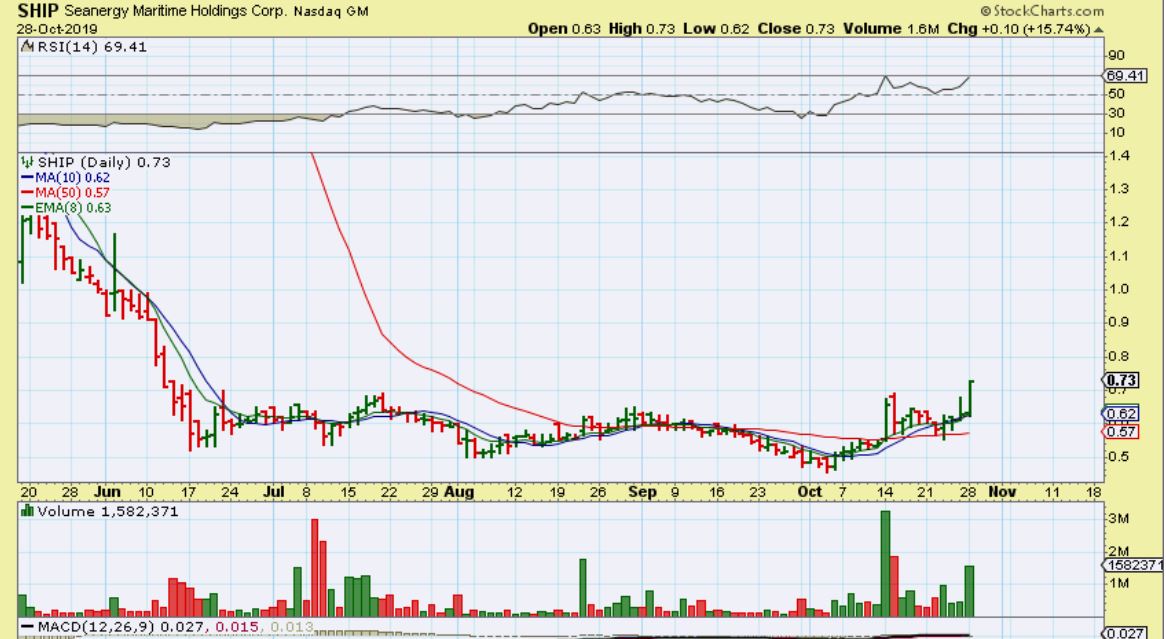Click the High 0.73 value in the header
The width and height of the screenshot is (1166, 639).
[x=642, y=29]
